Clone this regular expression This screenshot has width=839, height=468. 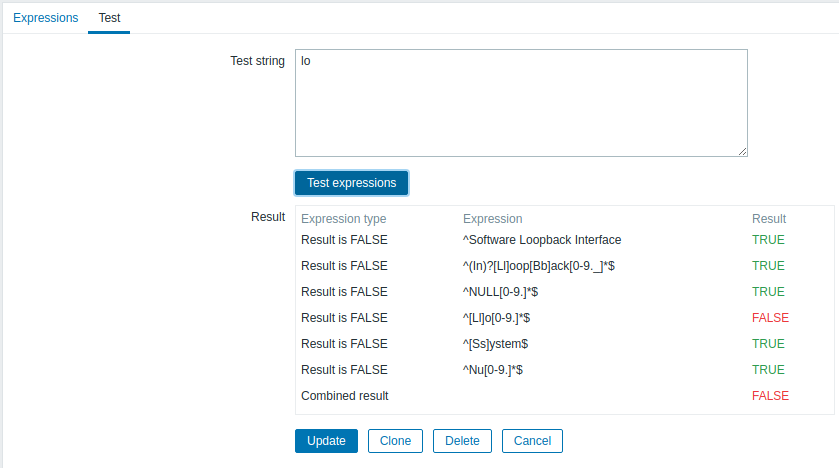[395, 441]
